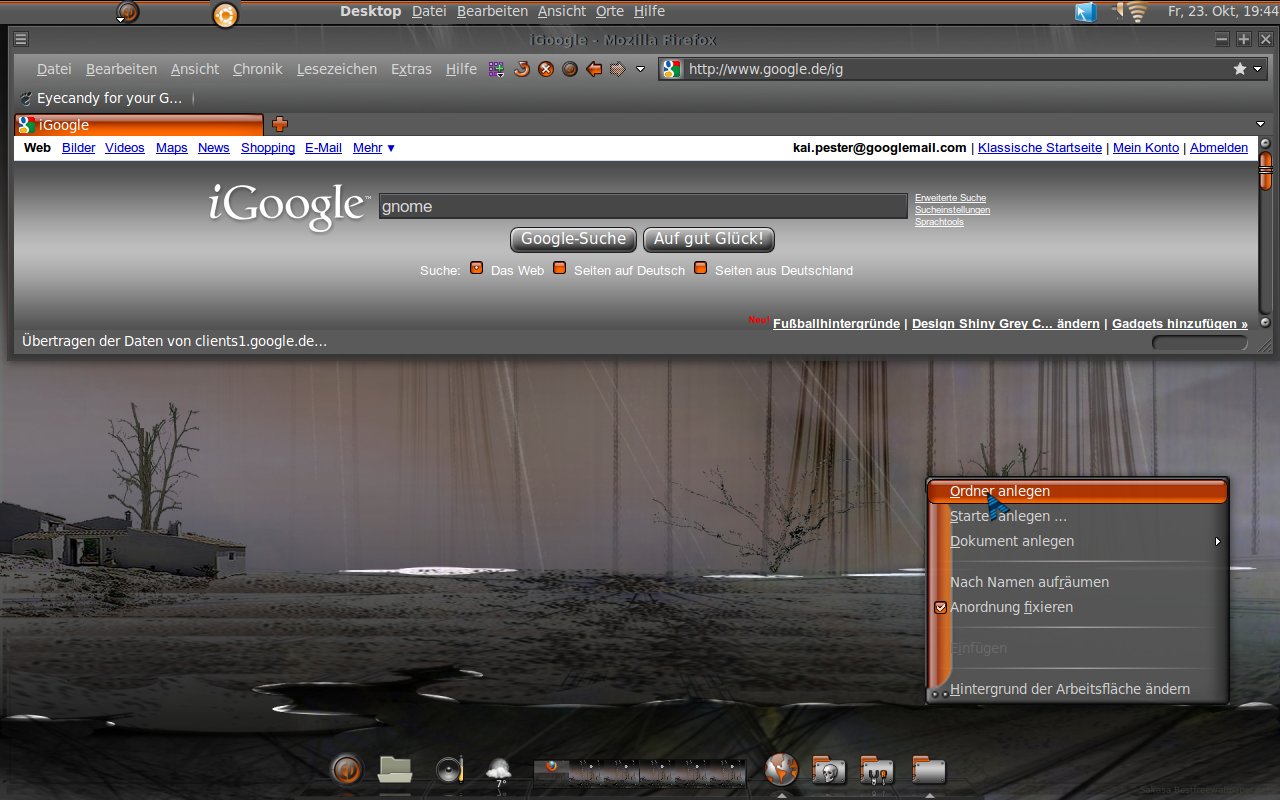Launch the orange round dock icon at far left
This screenshot has height=800, width=1280.
346,770
